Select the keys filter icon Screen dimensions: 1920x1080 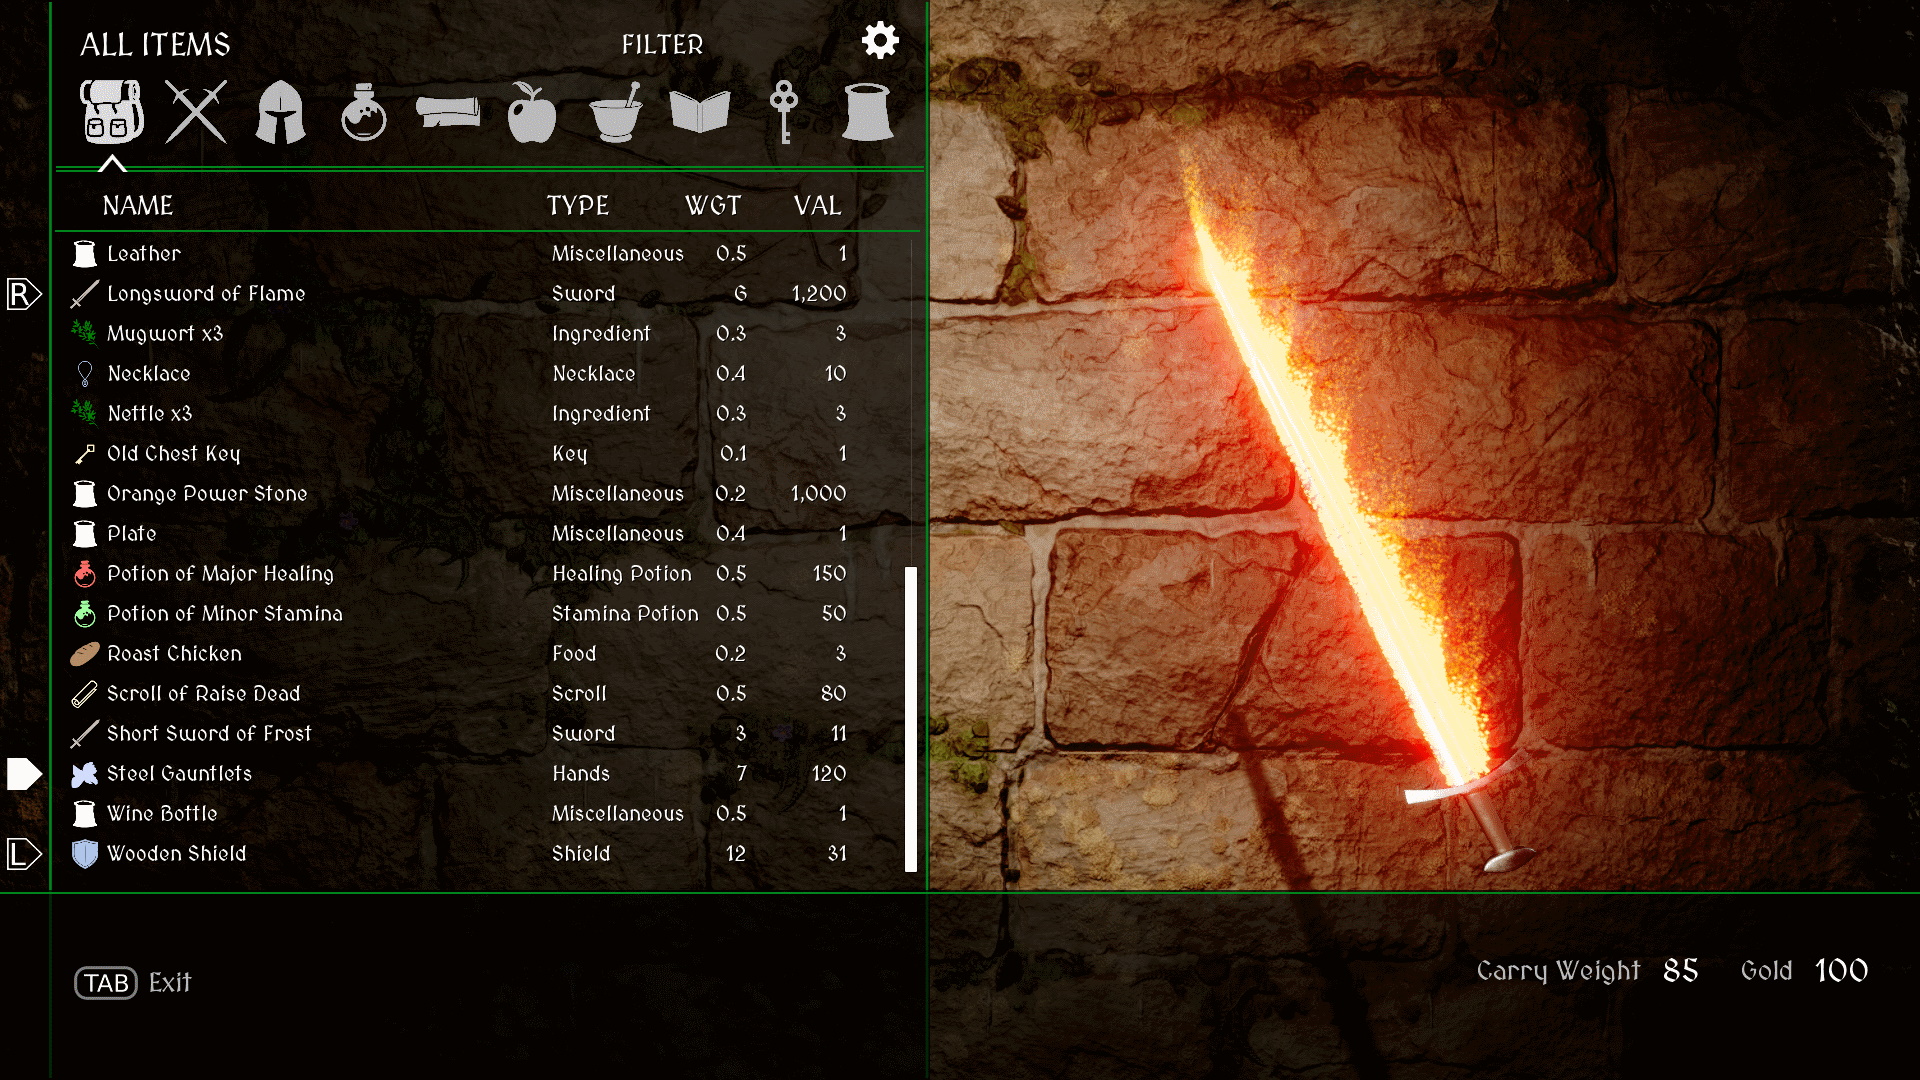pos(785,112)
